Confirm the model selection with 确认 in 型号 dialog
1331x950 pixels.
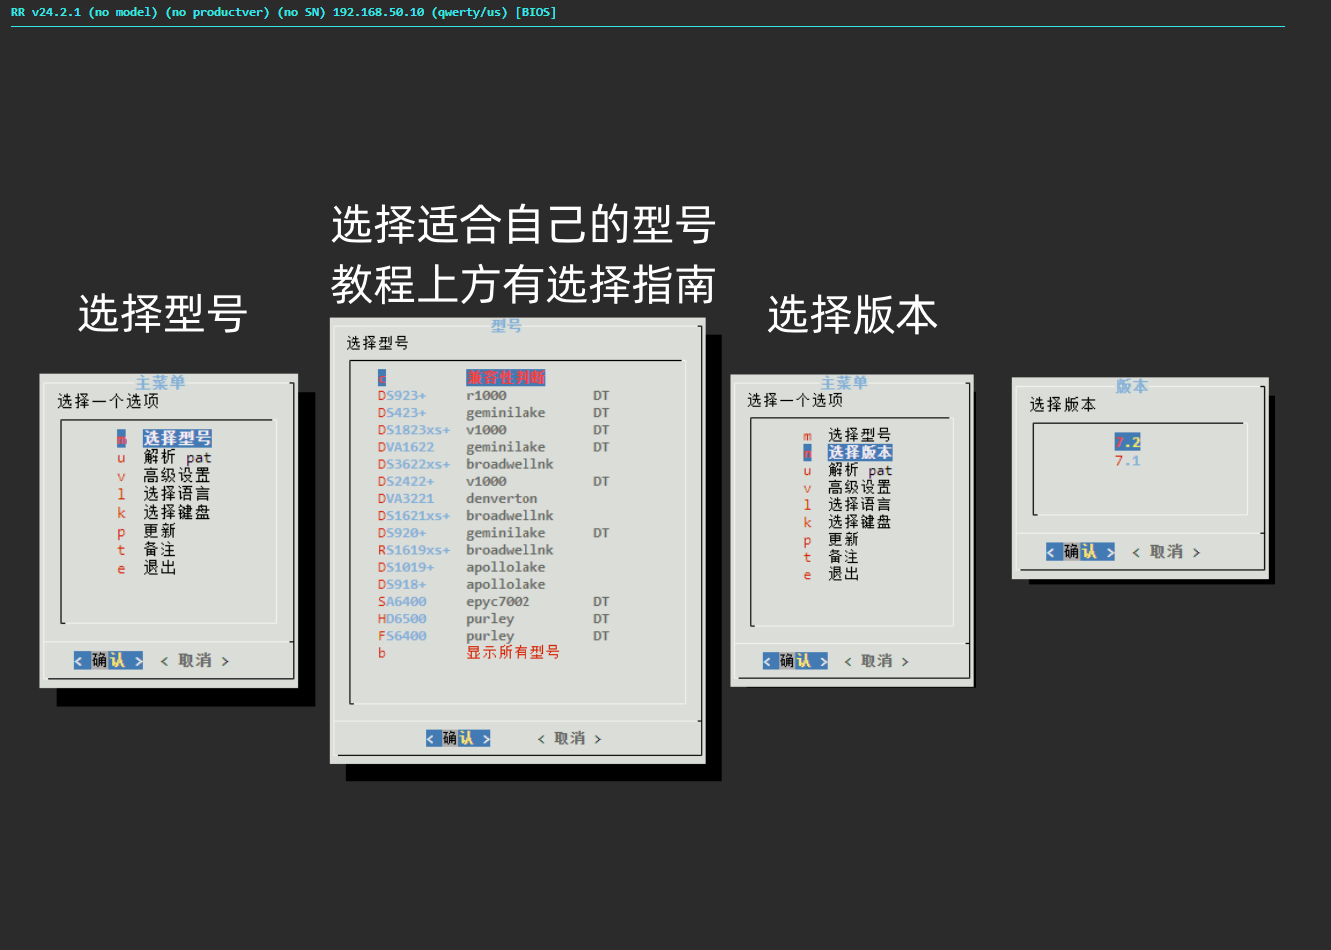point(458,739)
